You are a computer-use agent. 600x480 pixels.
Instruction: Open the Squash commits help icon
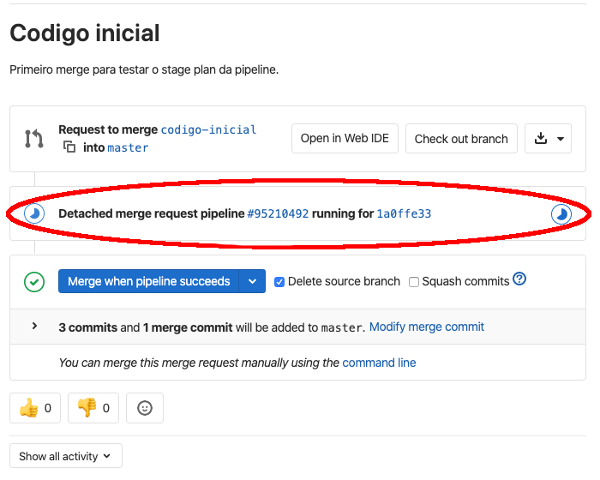pos(520,279)
